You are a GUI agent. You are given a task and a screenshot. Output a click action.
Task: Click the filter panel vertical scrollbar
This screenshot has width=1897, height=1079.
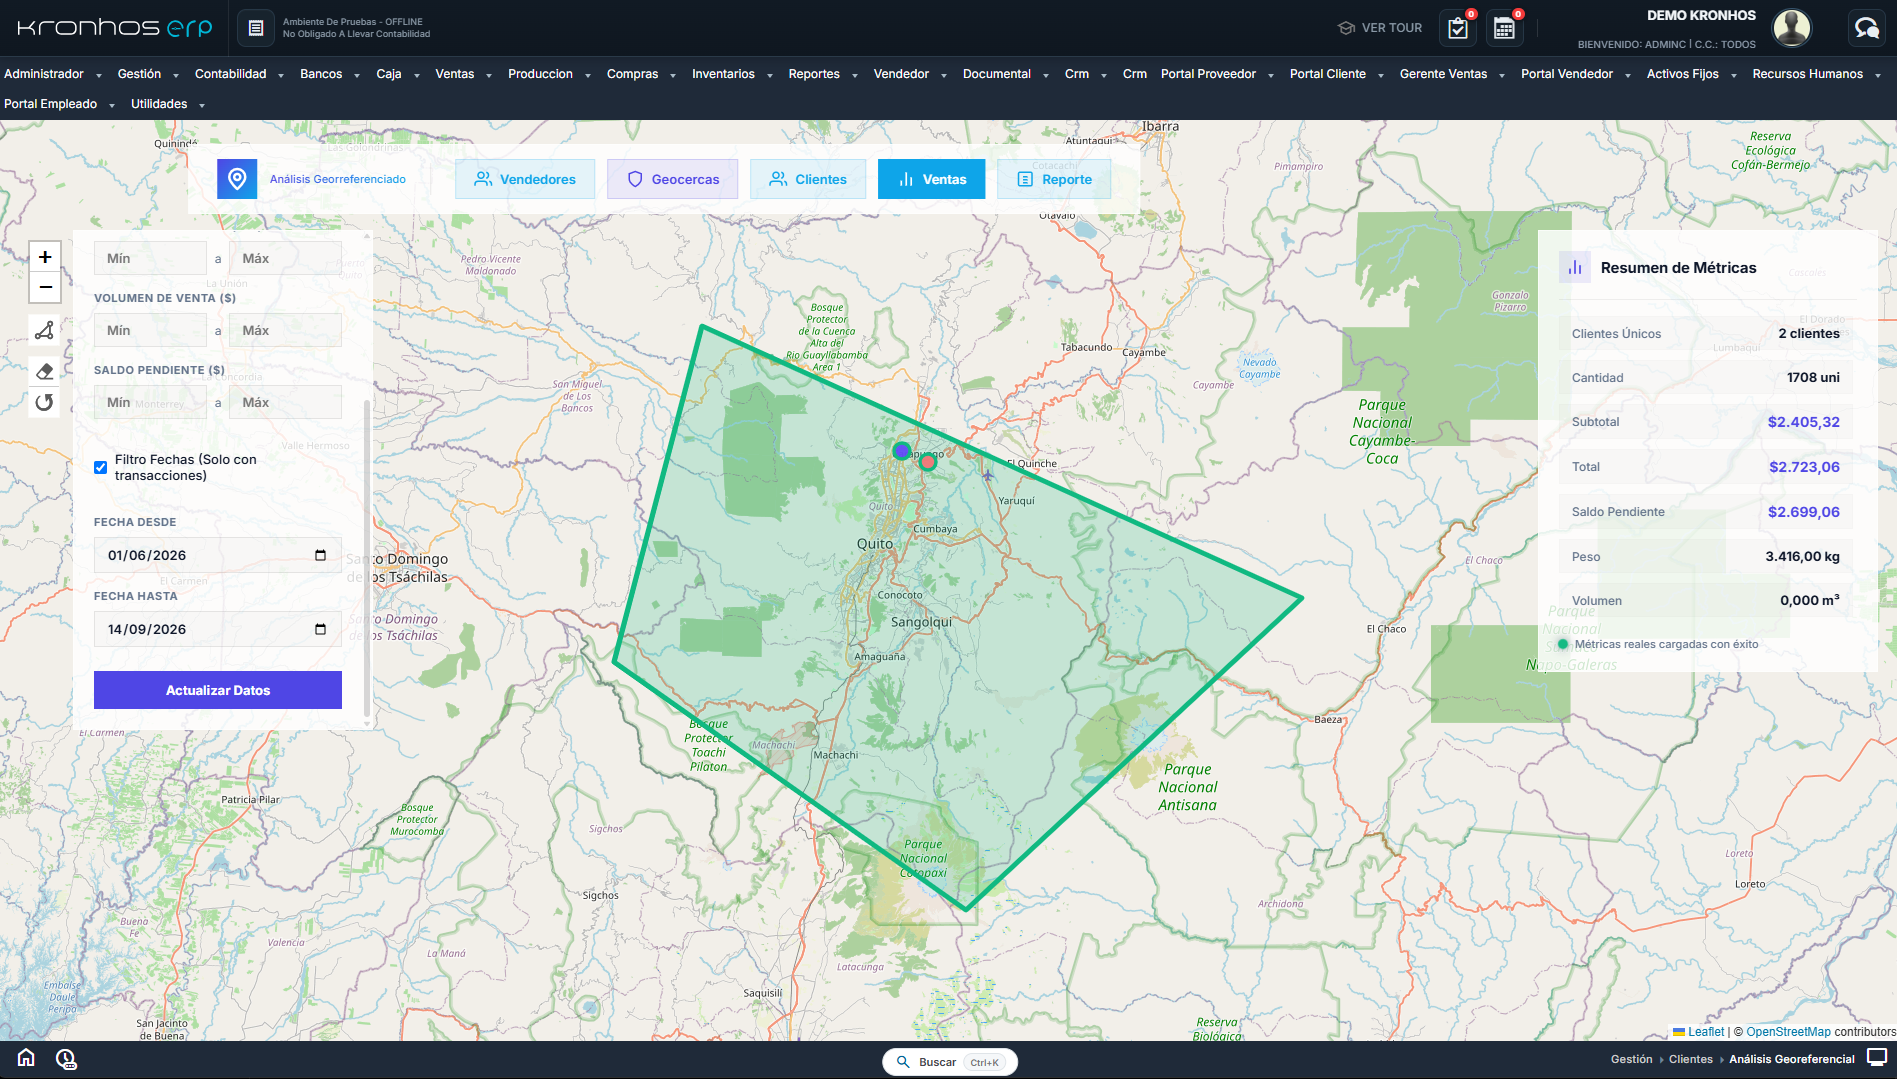click(367, 560)
